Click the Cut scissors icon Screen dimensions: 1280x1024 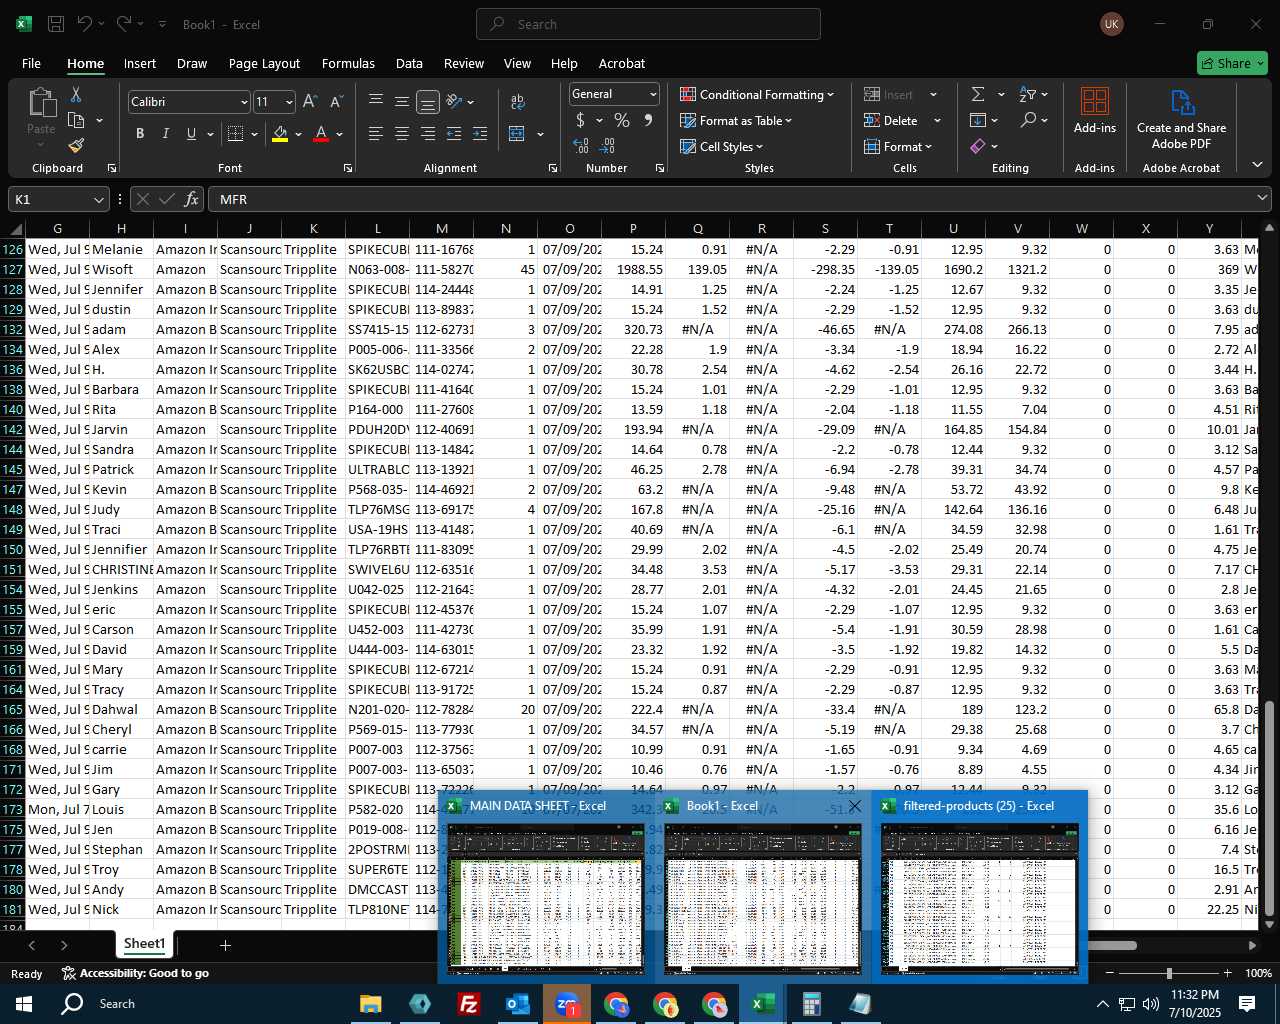75,95
